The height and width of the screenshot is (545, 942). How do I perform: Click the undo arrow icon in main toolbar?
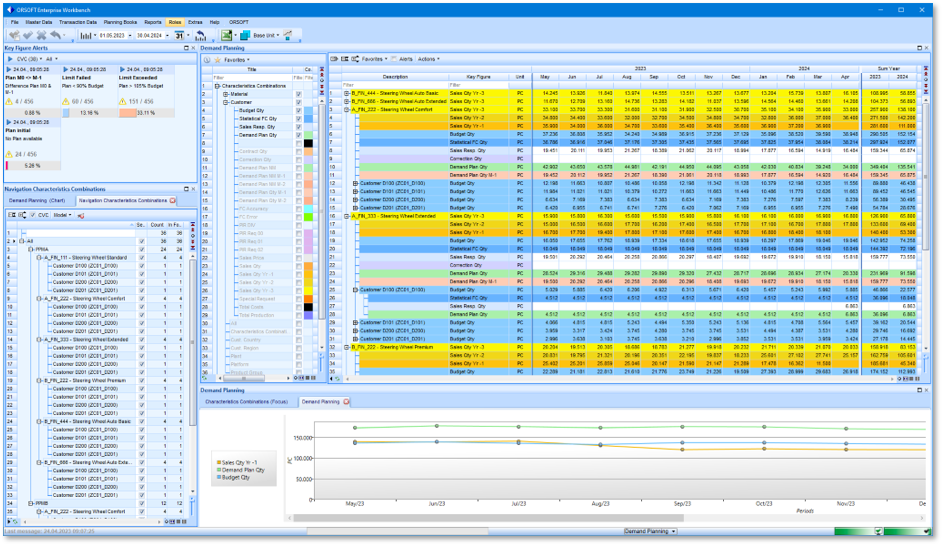(55, 35)
